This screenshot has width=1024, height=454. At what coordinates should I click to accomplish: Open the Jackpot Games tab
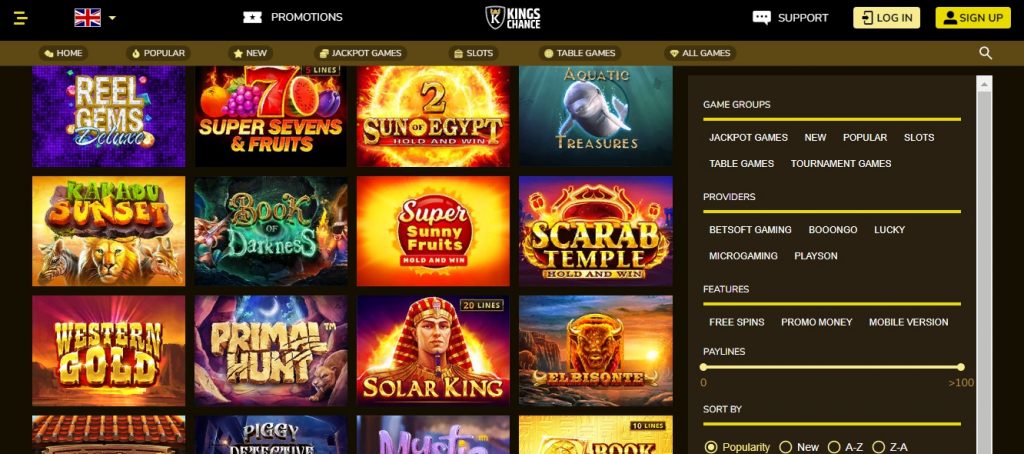point(360,54)
